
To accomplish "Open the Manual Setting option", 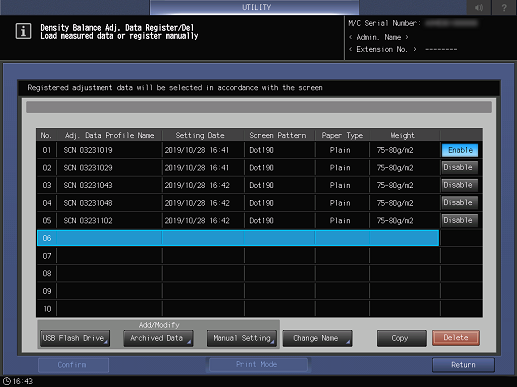I will pyautogui.click(x=242, y=338).
